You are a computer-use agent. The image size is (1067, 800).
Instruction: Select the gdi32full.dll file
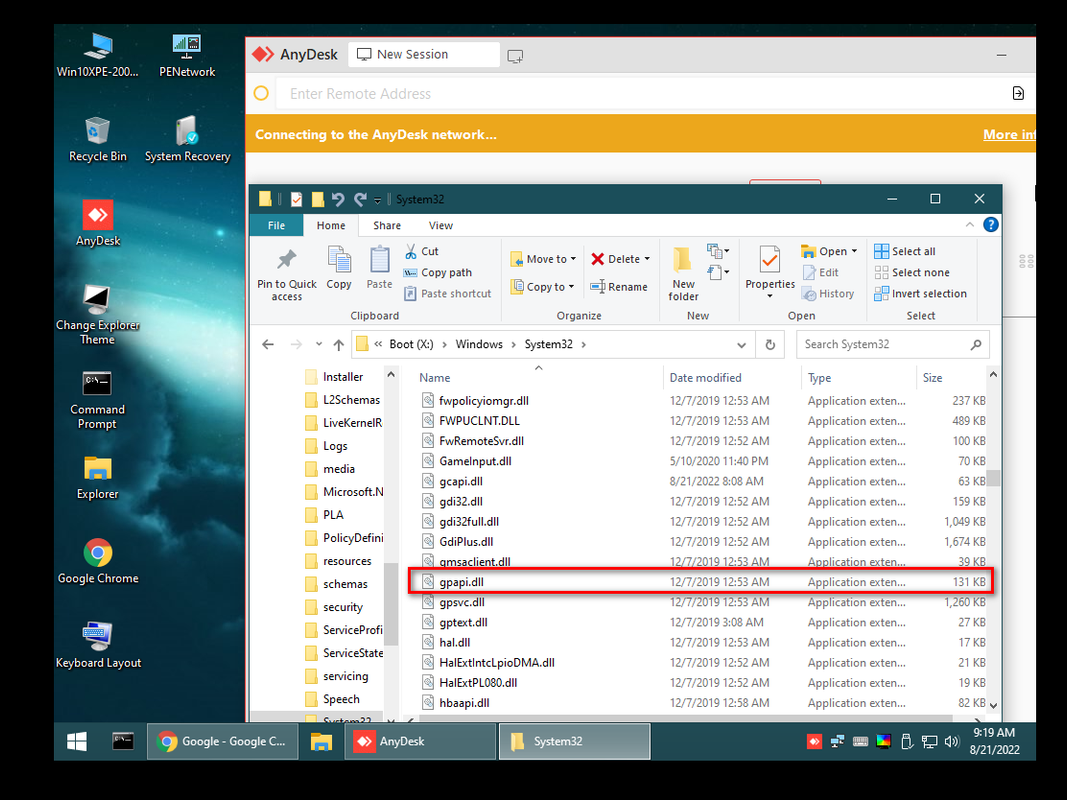point(701,522)
